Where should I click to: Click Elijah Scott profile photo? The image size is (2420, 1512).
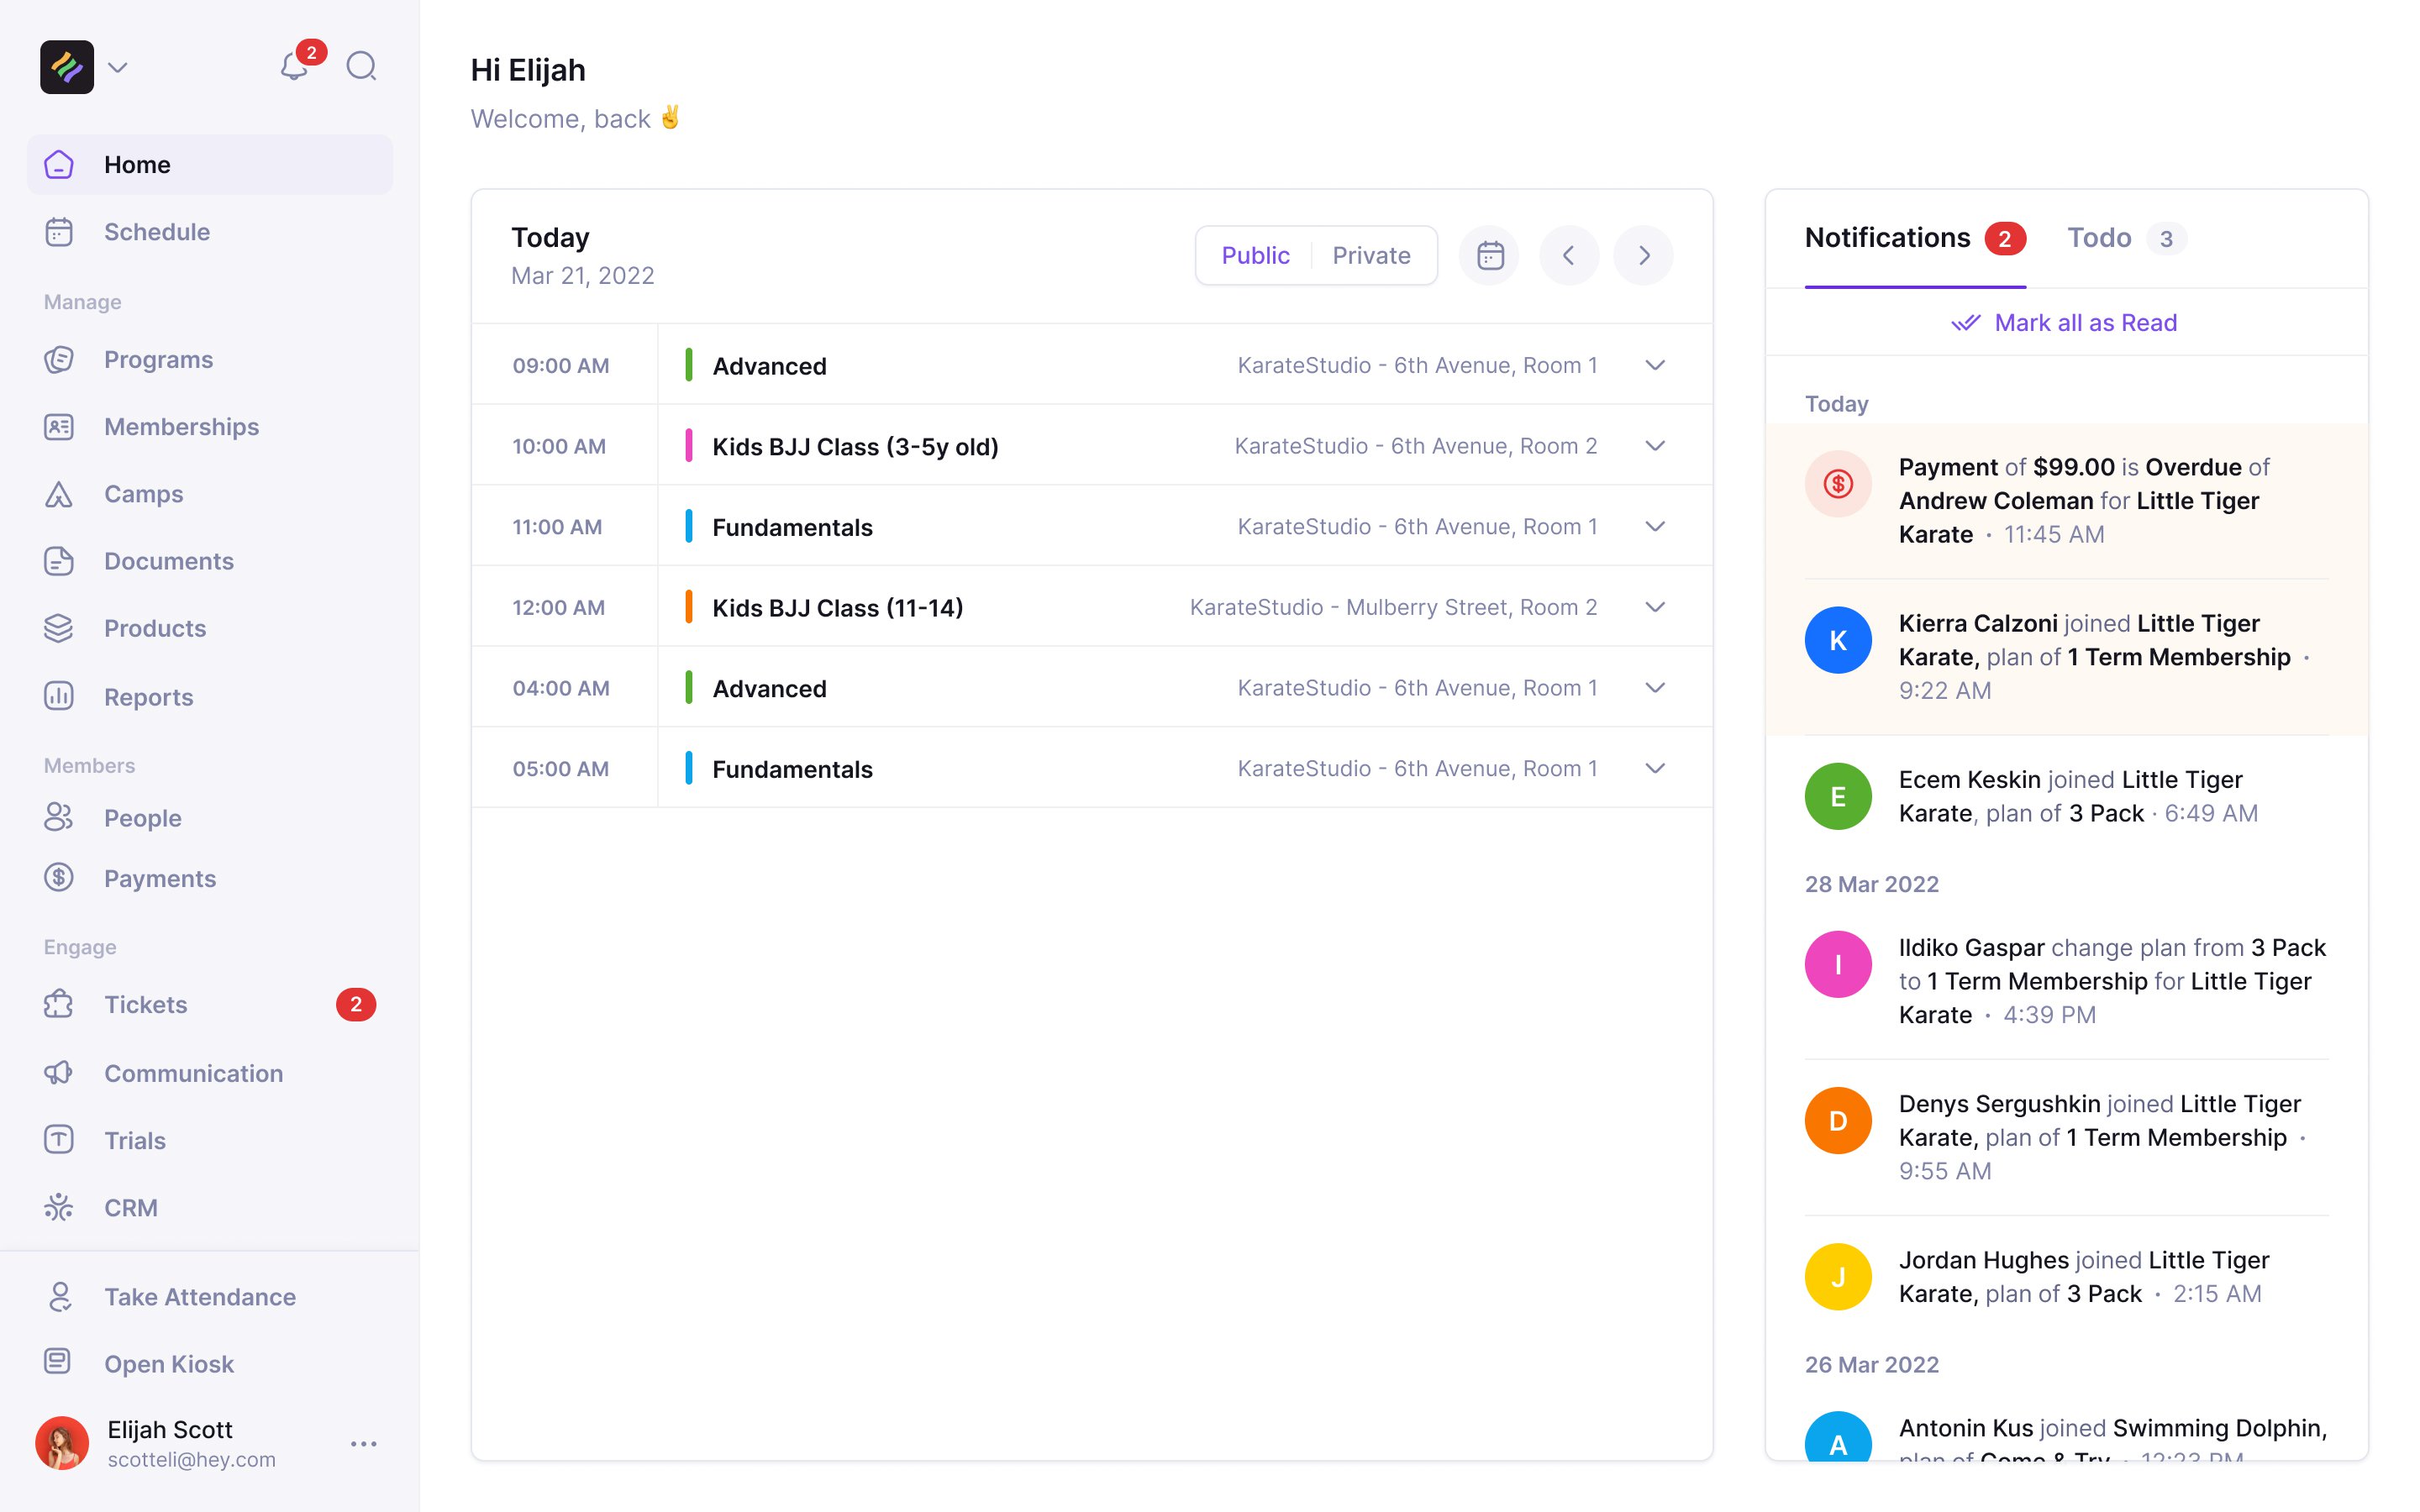pyautogui.click(x=62, y=1443)
